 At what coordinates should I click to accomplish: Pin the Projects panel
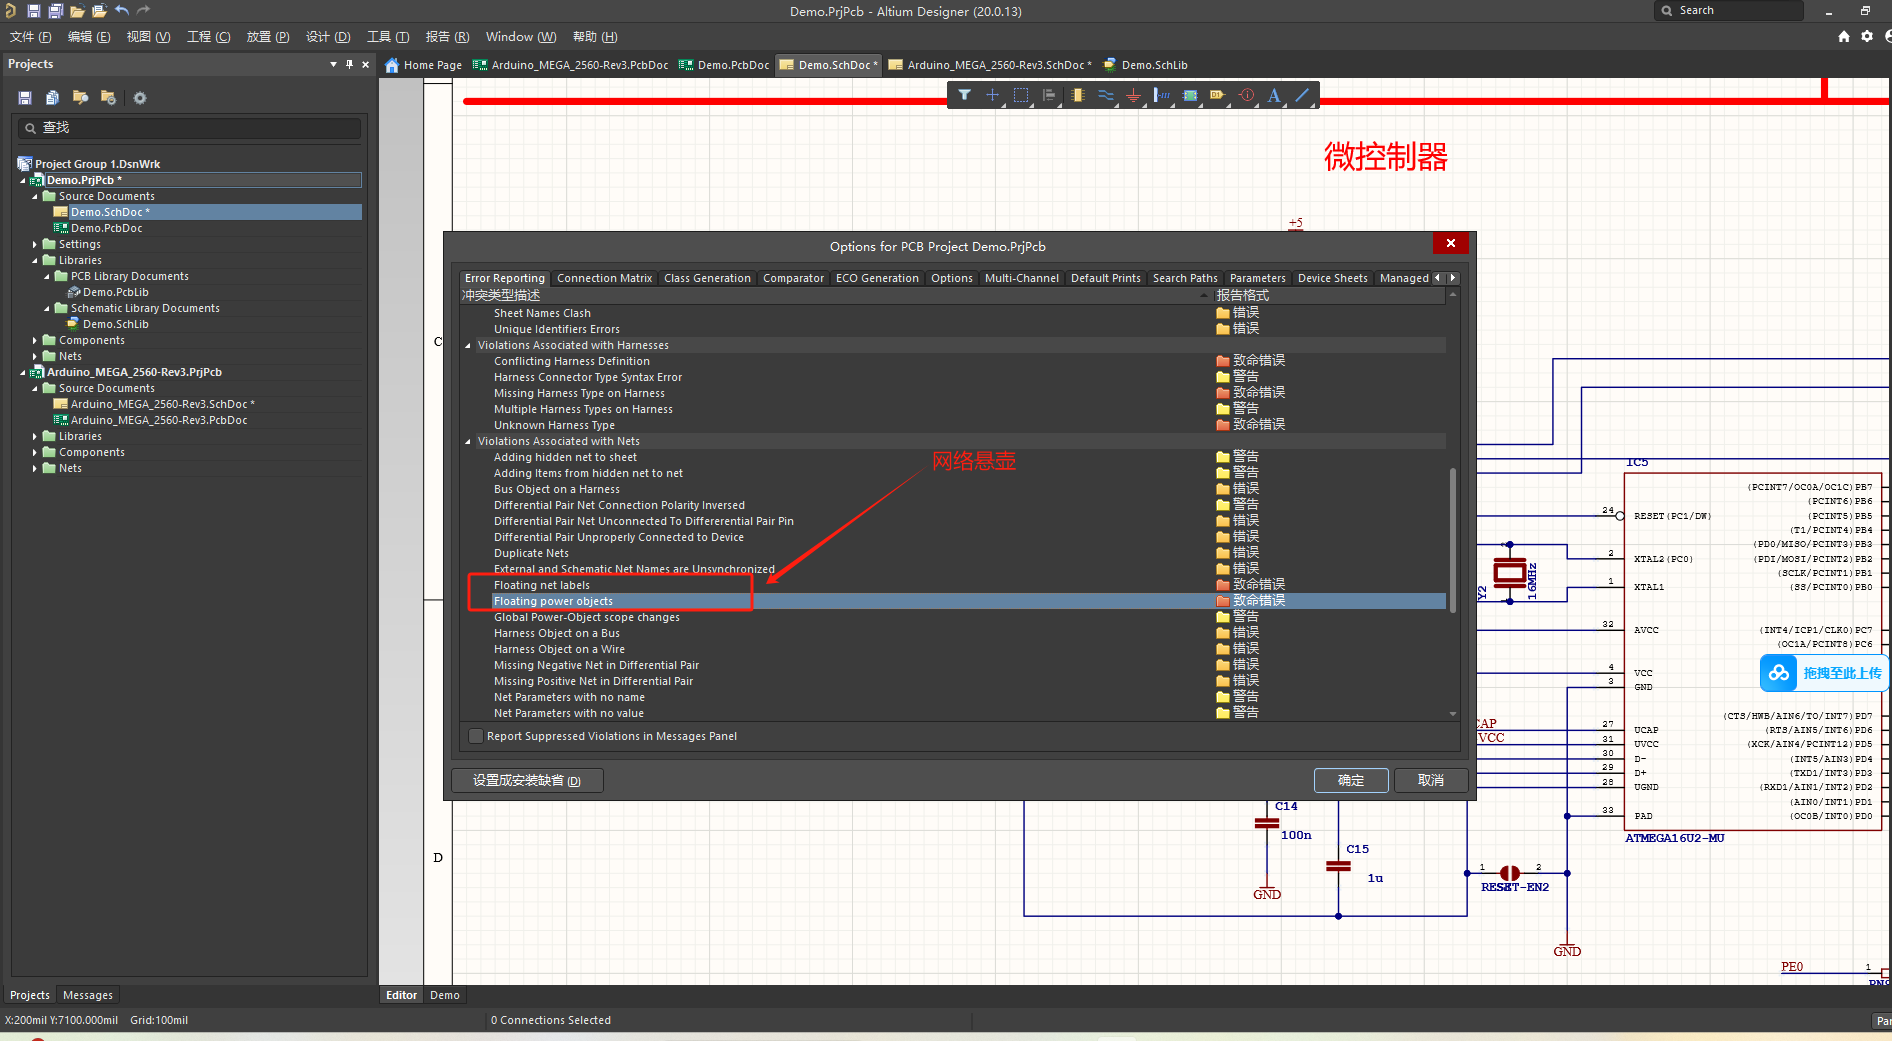pos(349,64)
